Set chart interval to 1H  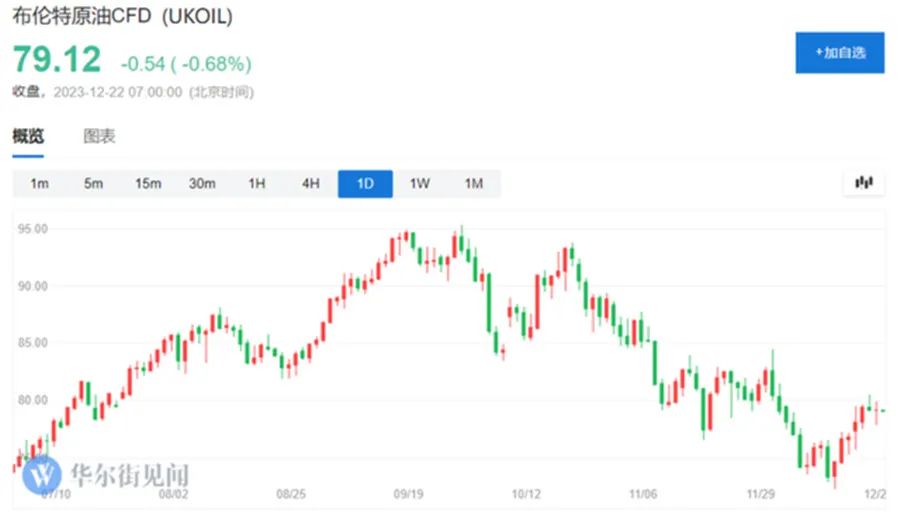click(257, 184)
